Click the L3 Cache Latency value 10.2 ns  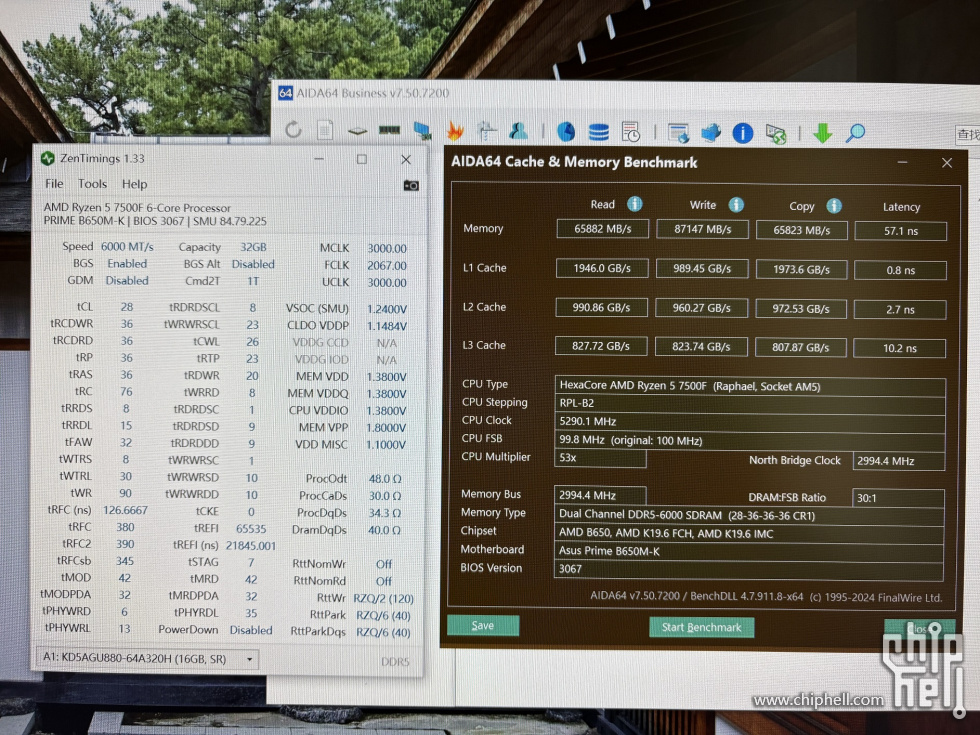pyautogui.click(x=899, y=348)
